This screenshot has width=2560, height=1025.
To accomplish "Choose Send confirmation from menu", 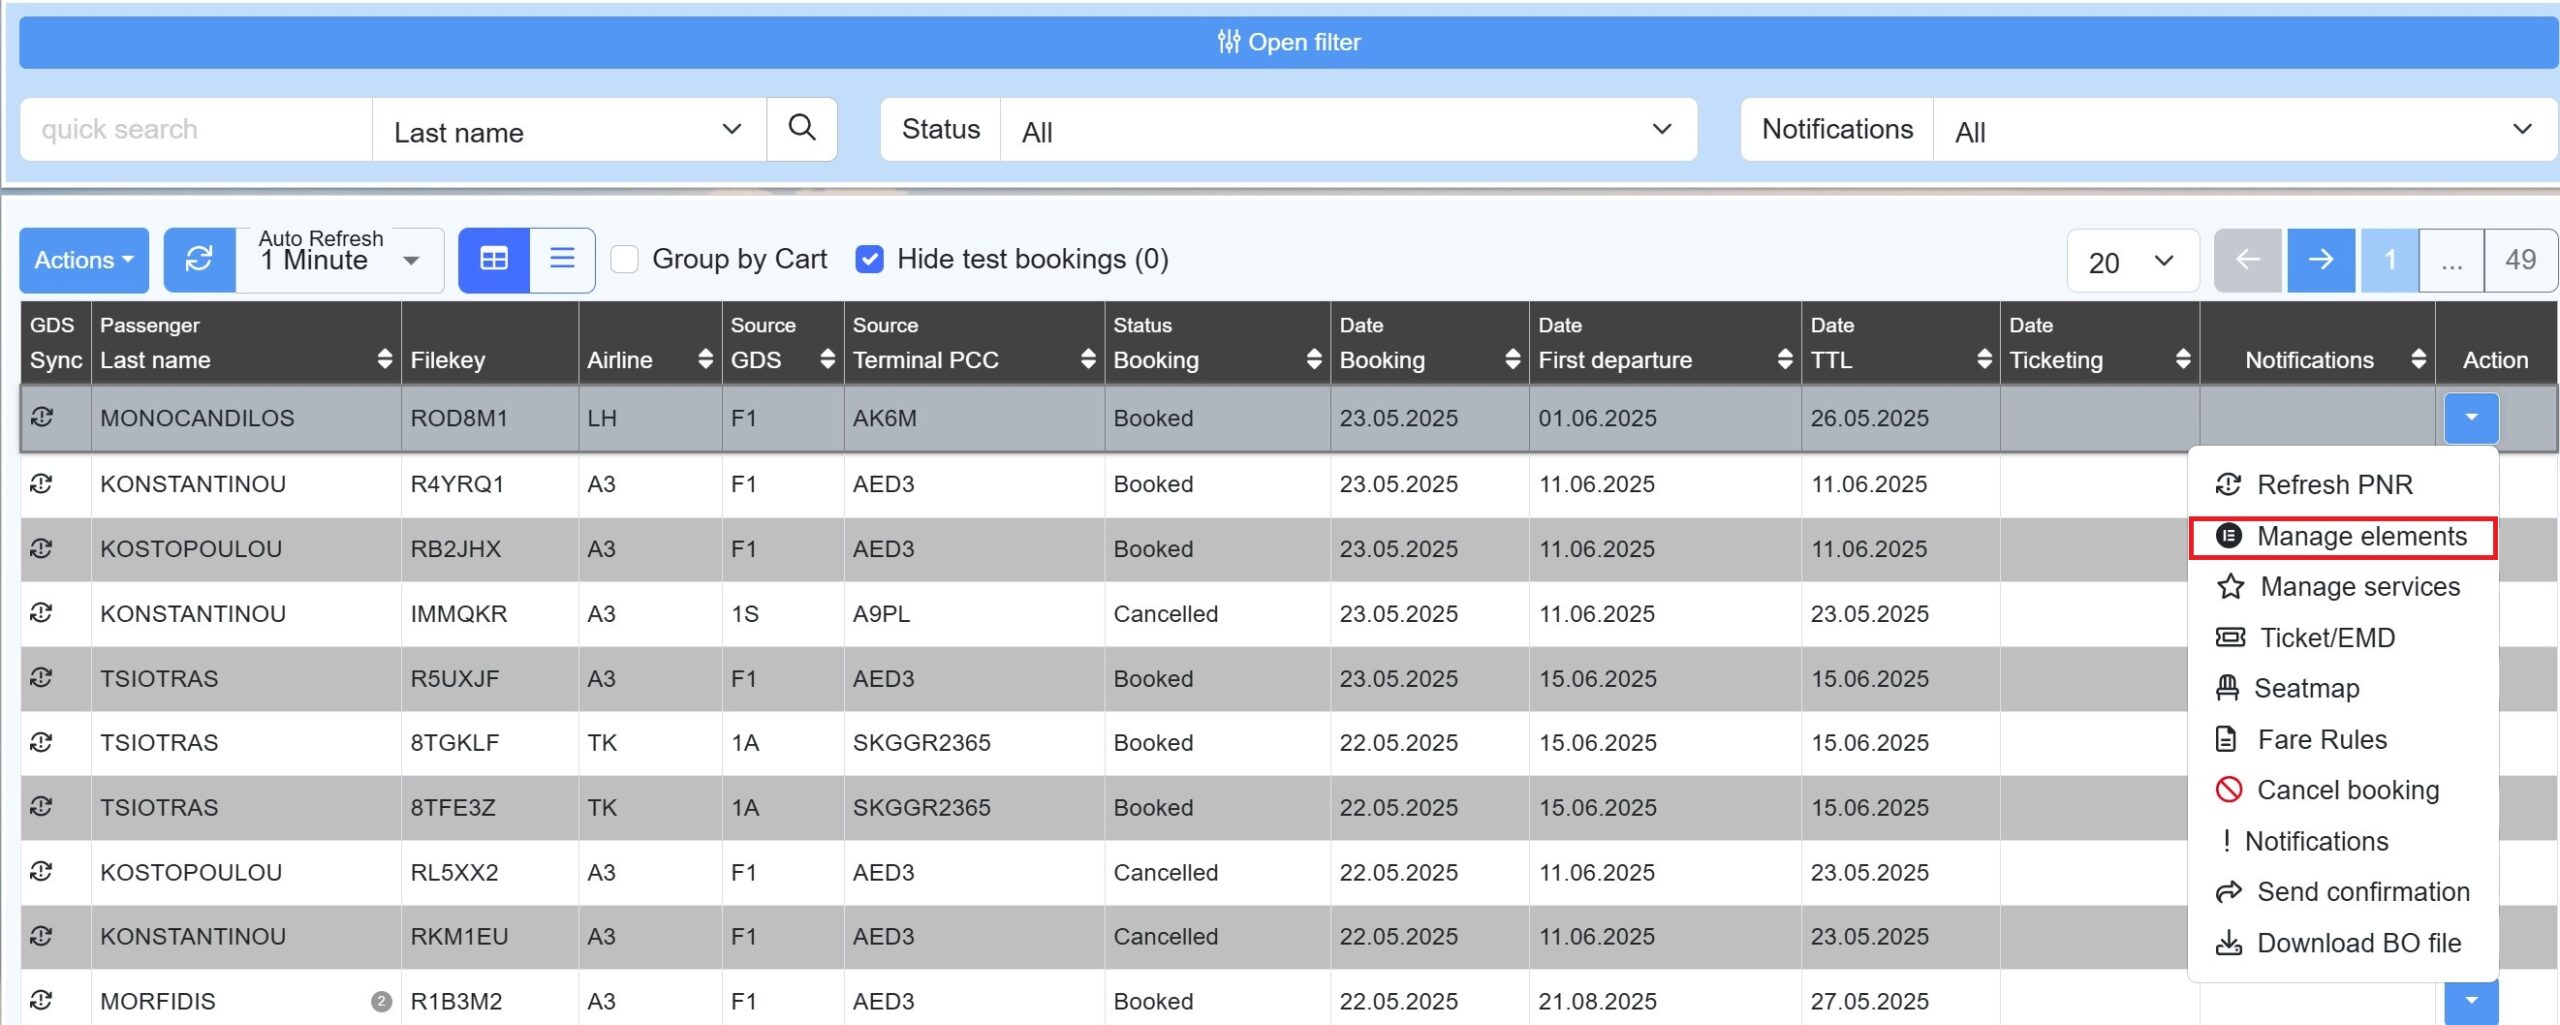I will click(2342, 892).
